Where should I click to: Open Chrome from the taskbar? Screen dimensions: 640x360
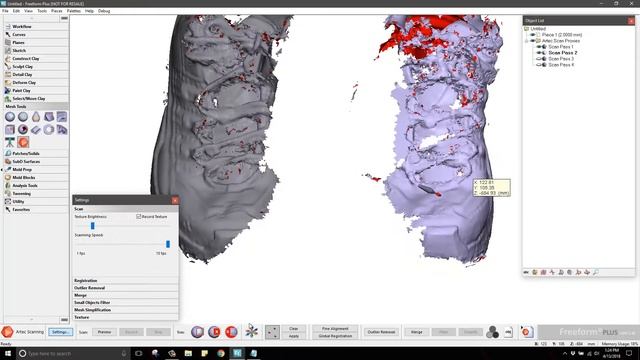pos(221,353)
